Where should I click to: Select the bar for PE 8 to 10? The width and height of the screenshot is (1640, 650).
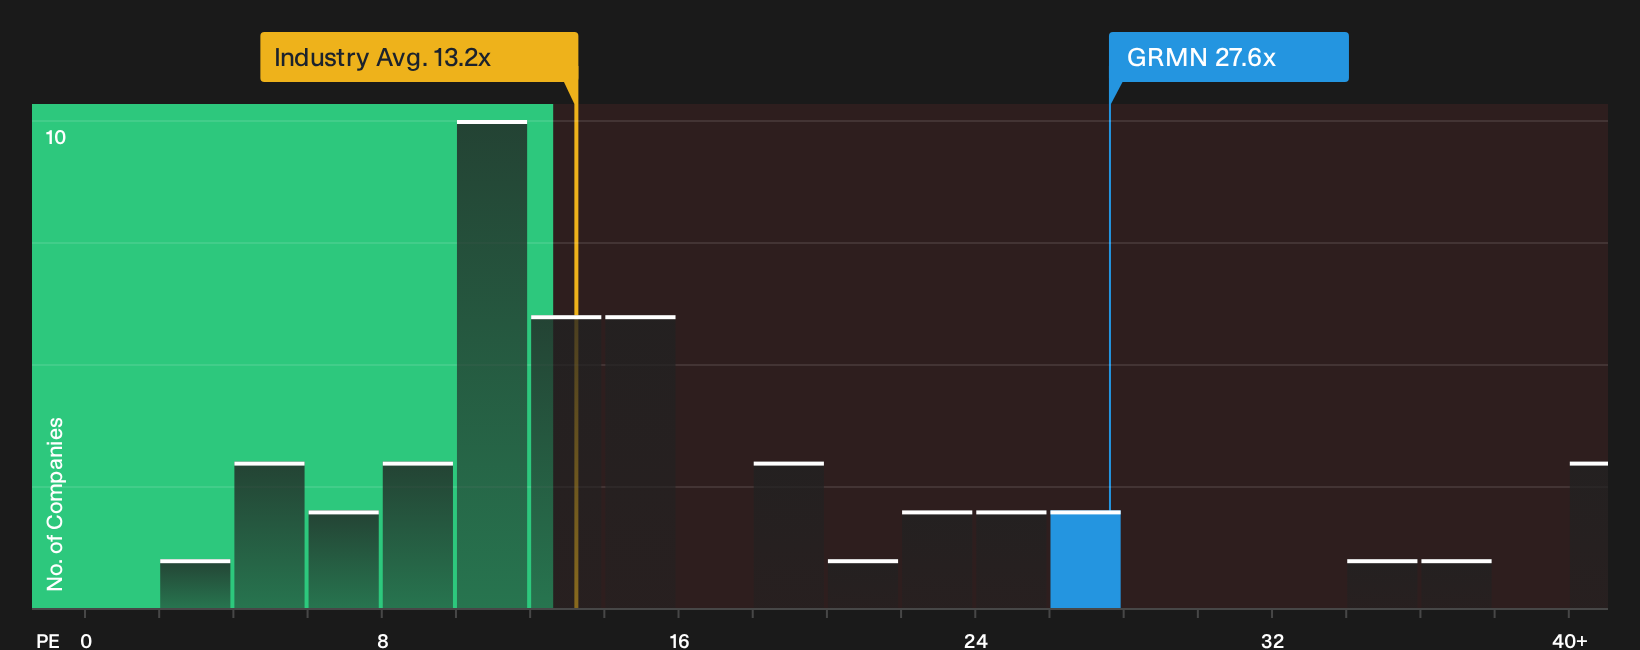coord(418,535)
